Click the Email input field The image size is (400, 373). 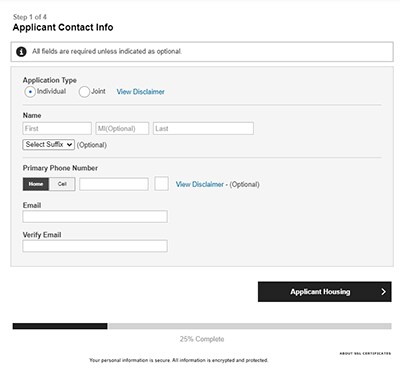95,217
